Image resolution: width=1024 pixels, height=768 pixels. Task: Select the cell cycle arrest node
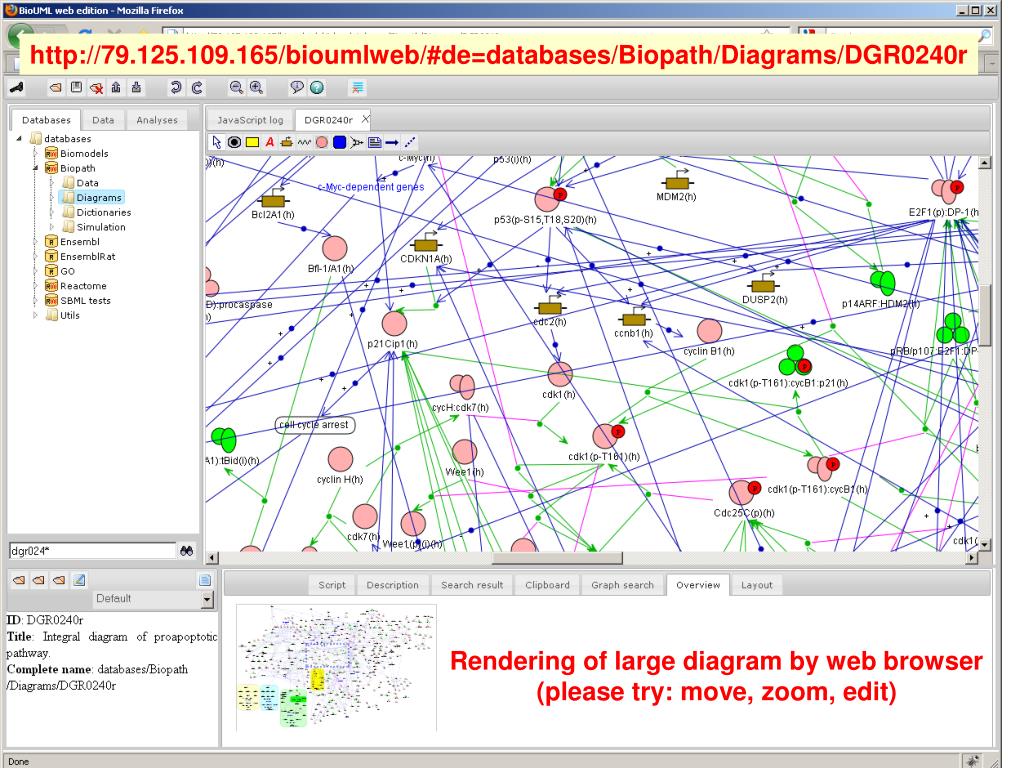315,425
